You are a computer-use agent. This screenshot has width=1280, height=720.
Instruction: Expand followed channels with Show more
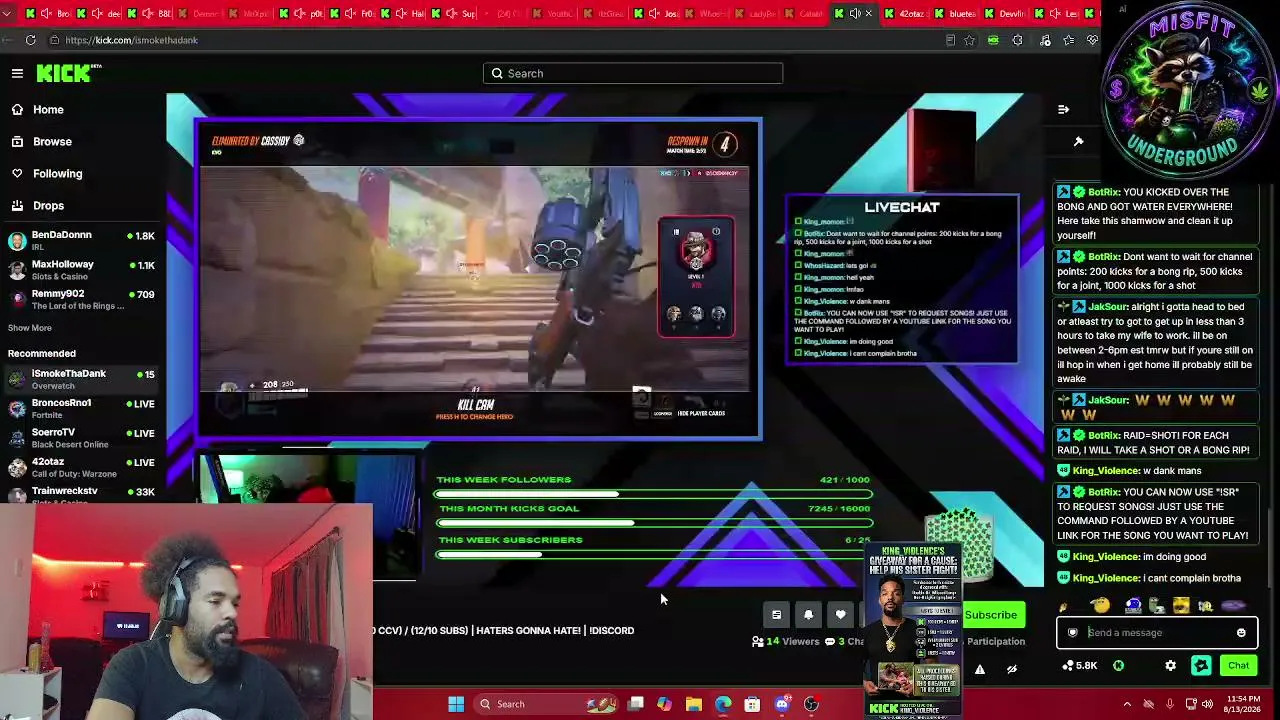point(30,328)
